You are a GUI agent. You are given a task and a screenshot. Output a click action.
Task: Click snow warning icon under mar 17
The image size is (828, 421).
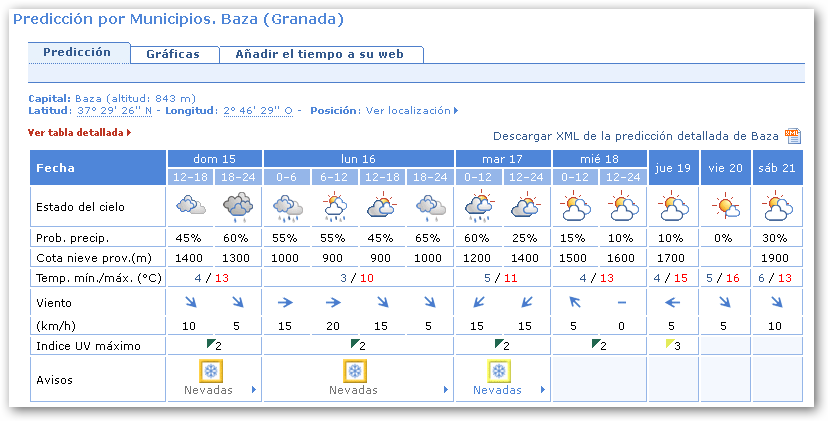(x=498, y=371)
